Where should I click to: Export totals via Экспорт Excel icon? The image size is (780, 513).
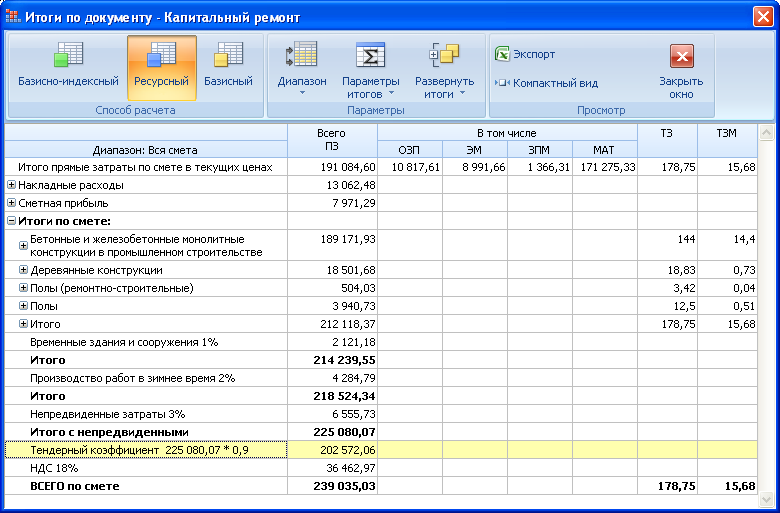click(x=503, y=54)
